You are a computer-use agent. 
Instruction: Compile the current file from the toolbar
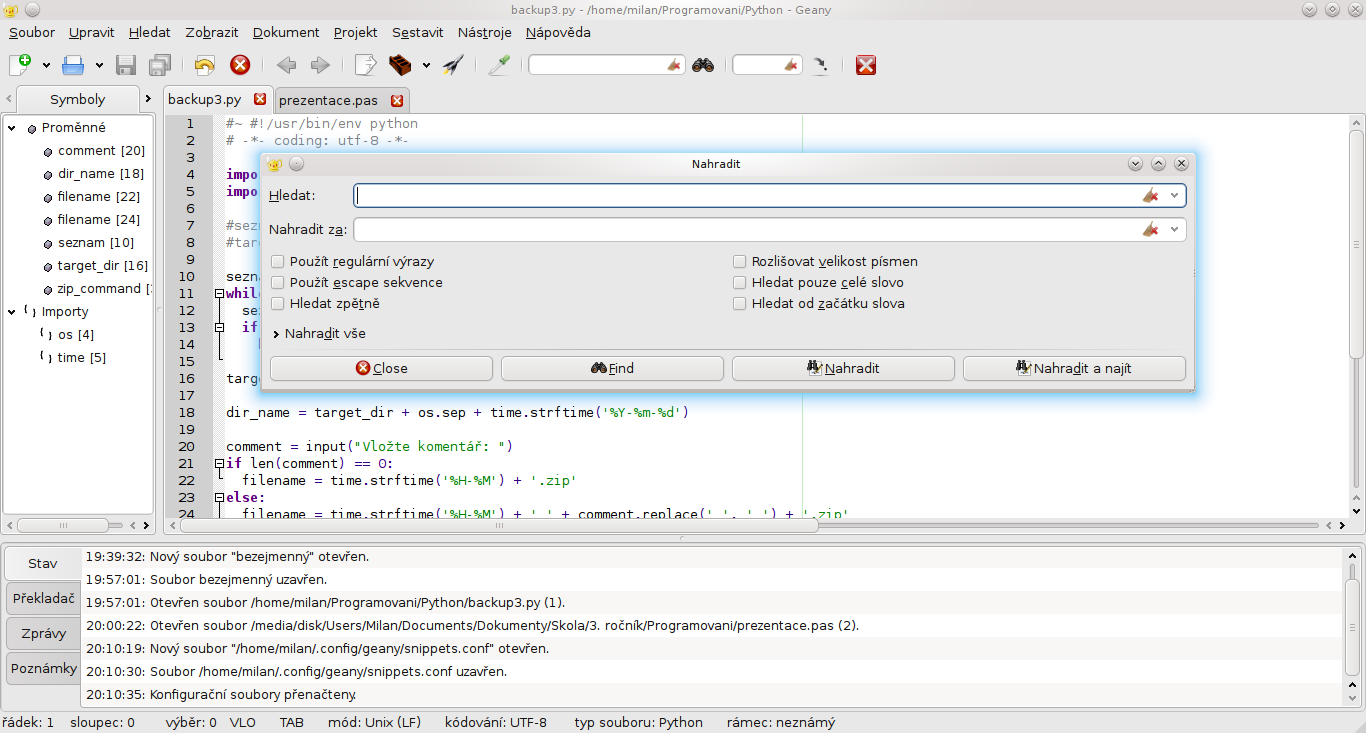click(x=366, y=65)
